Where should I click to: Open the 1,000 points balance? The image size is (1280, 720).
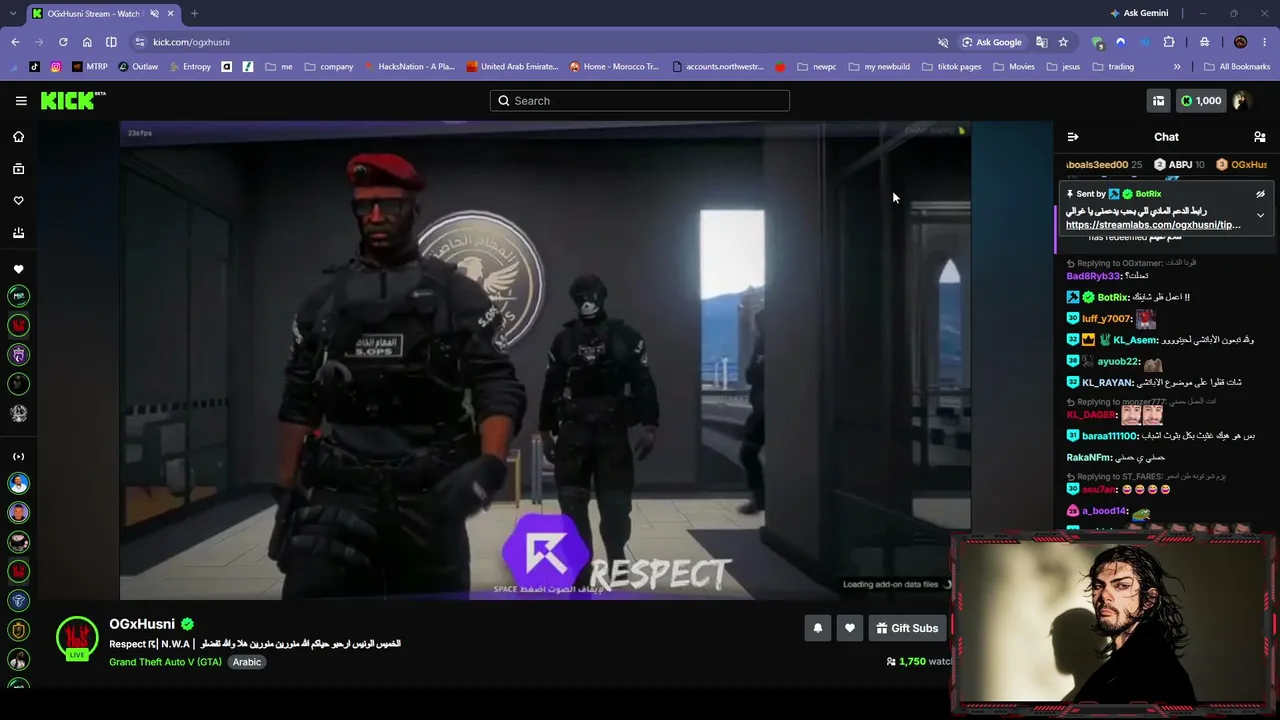coord(1201,100)
